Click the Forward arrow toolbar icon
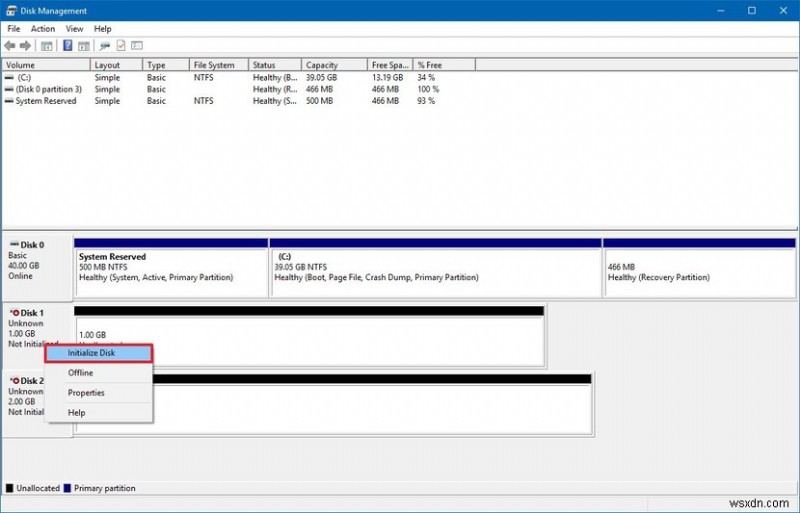 25,46
